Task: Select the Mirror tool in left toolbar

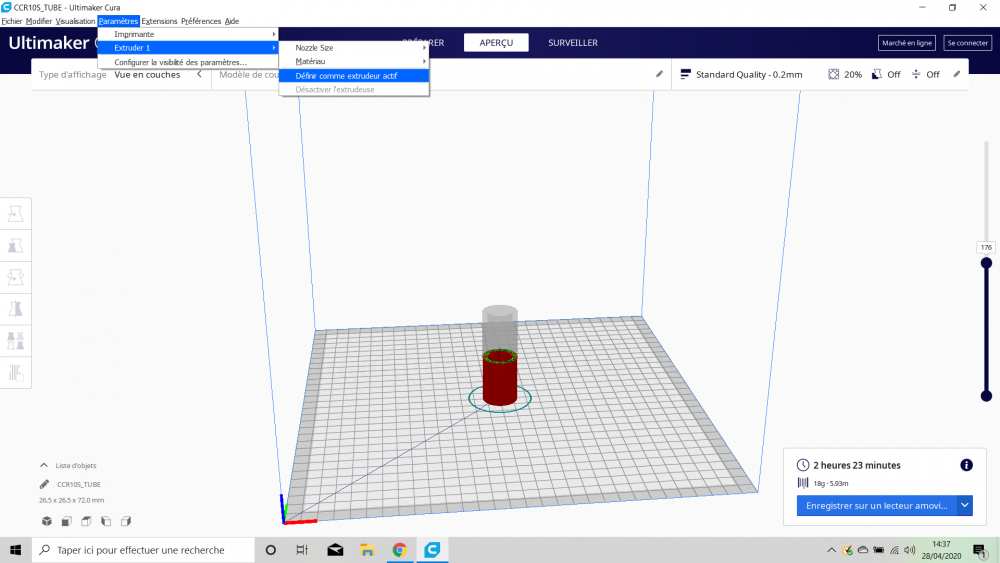Action: [15, 309]
